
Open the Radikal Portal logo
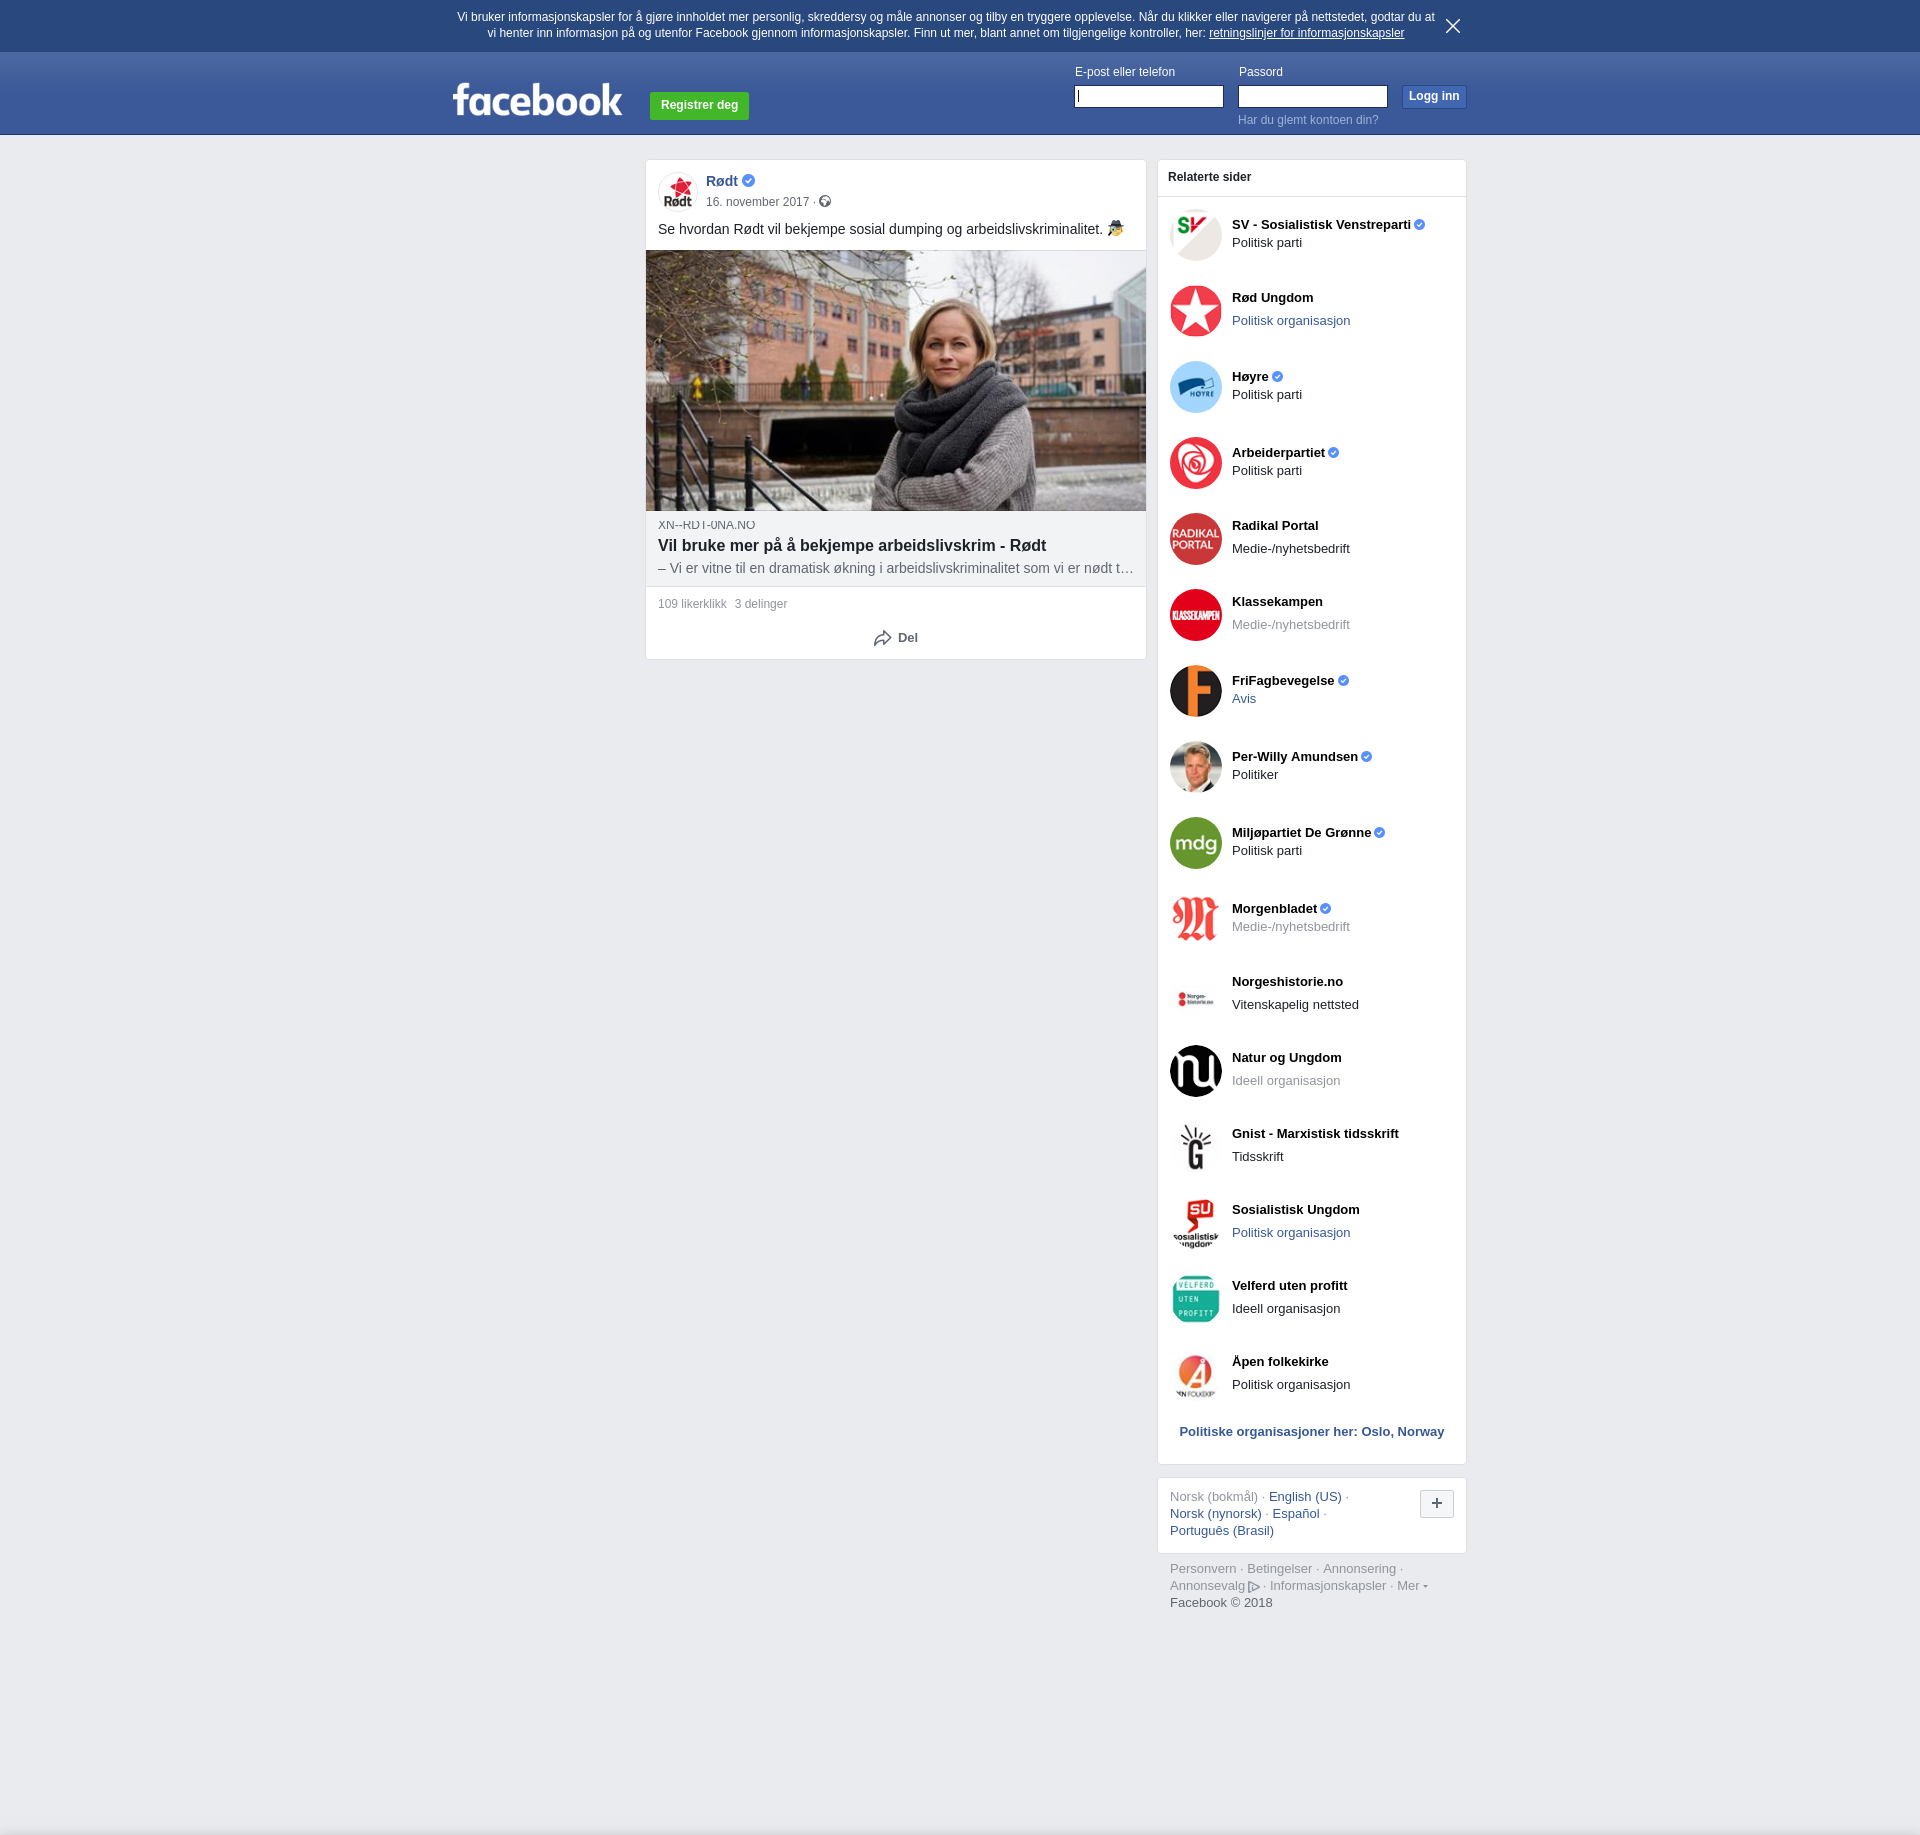[1196, 539]
